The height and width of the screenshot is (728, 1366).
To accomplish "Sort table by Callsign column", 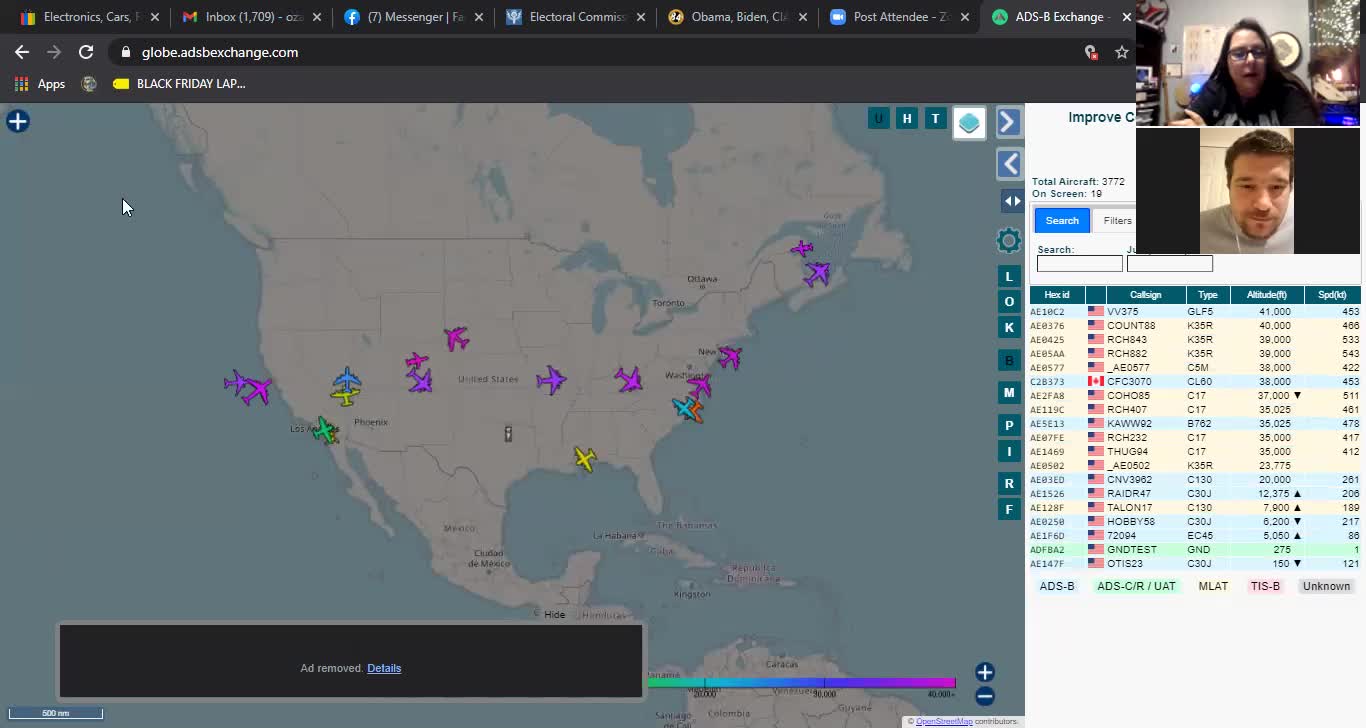I will tap(1145, 295).
